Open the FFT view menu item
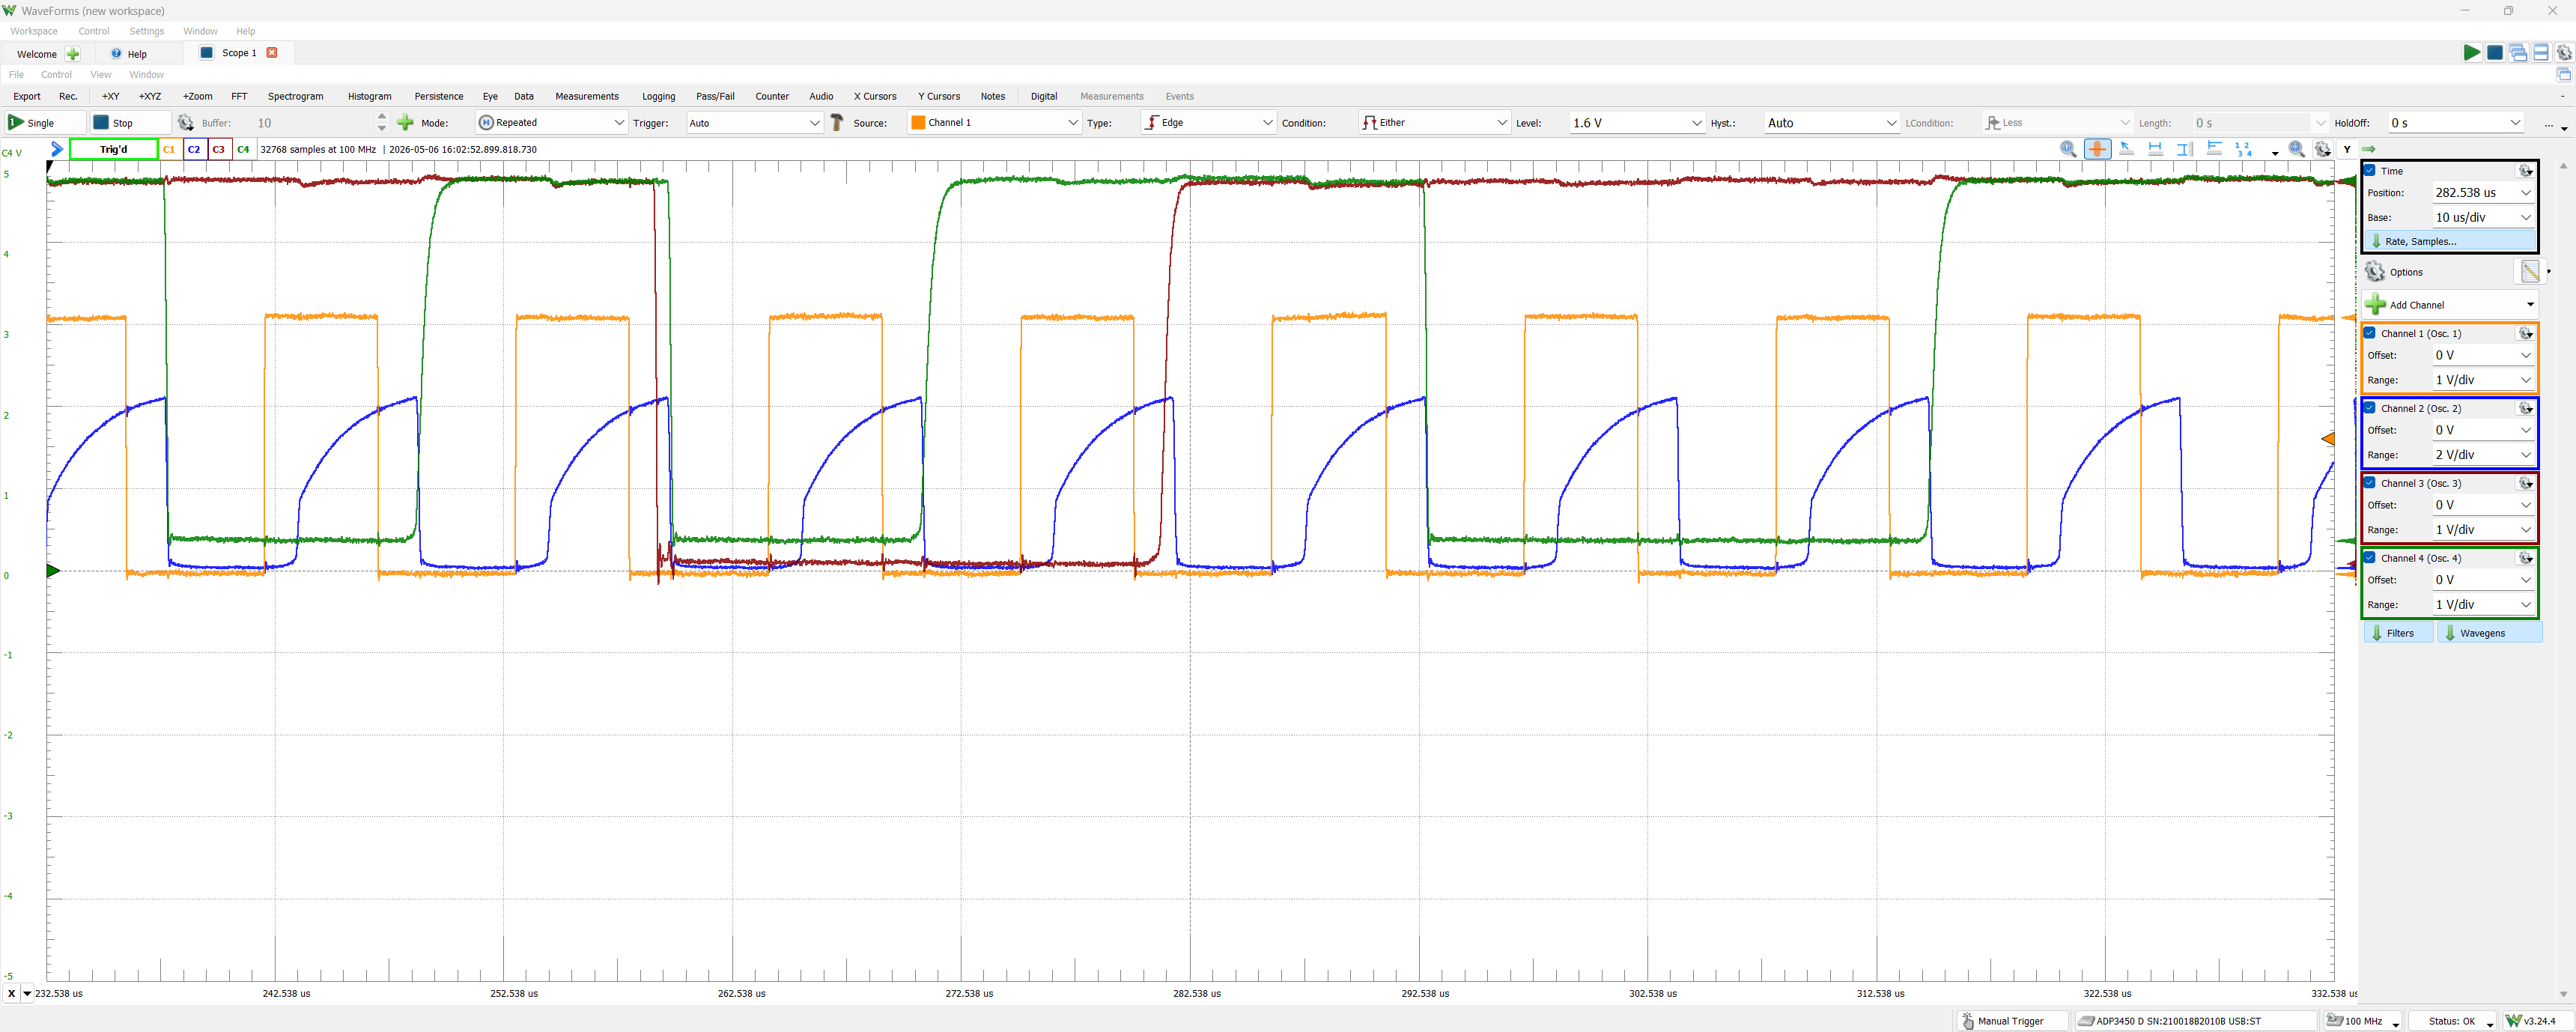This screenshot has width=2576, height=1032. pyautogui.click(x=239, y=97)
